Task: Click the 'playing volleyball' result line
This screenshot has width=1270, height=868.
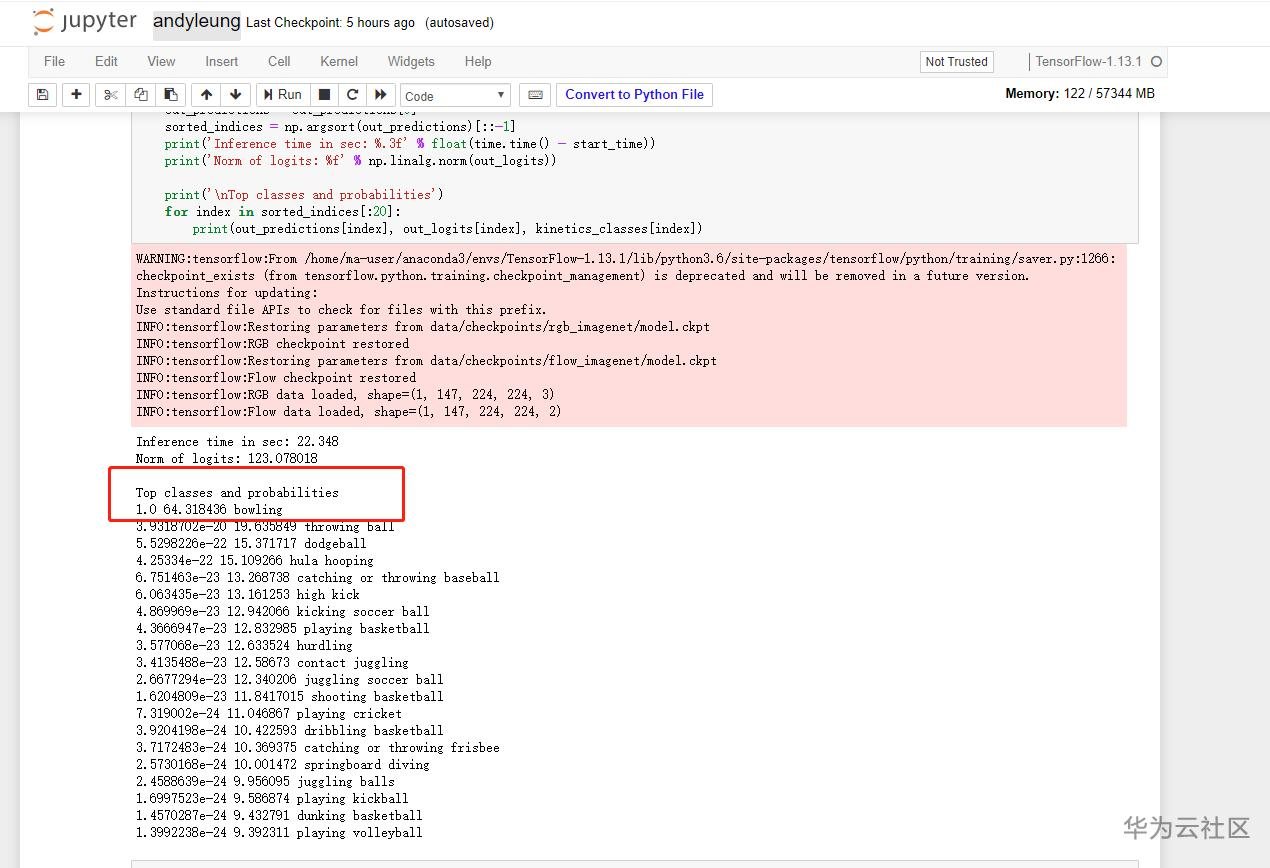Action: (x=279, y=833)
